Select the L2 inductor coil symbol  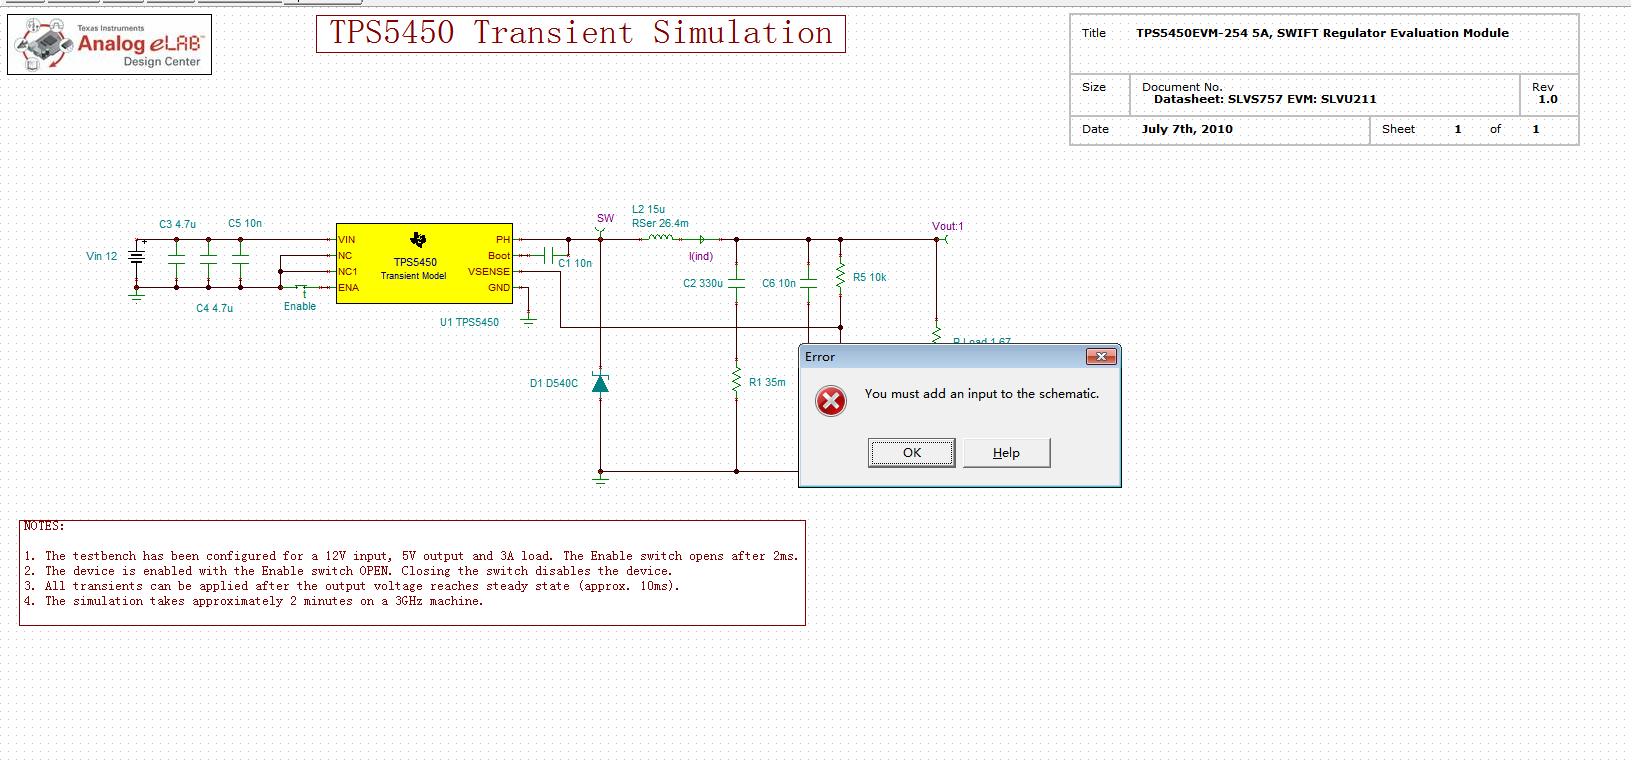(x=661, y=238)
